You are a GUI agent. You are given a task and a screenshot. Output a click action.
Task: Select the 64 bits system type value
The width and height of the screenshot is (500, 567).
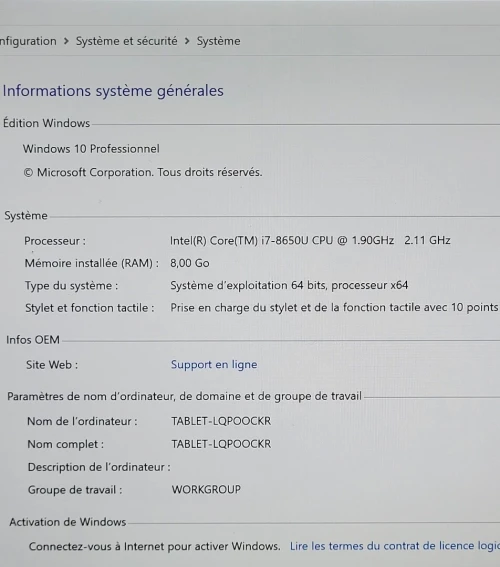tap(289, 285)
